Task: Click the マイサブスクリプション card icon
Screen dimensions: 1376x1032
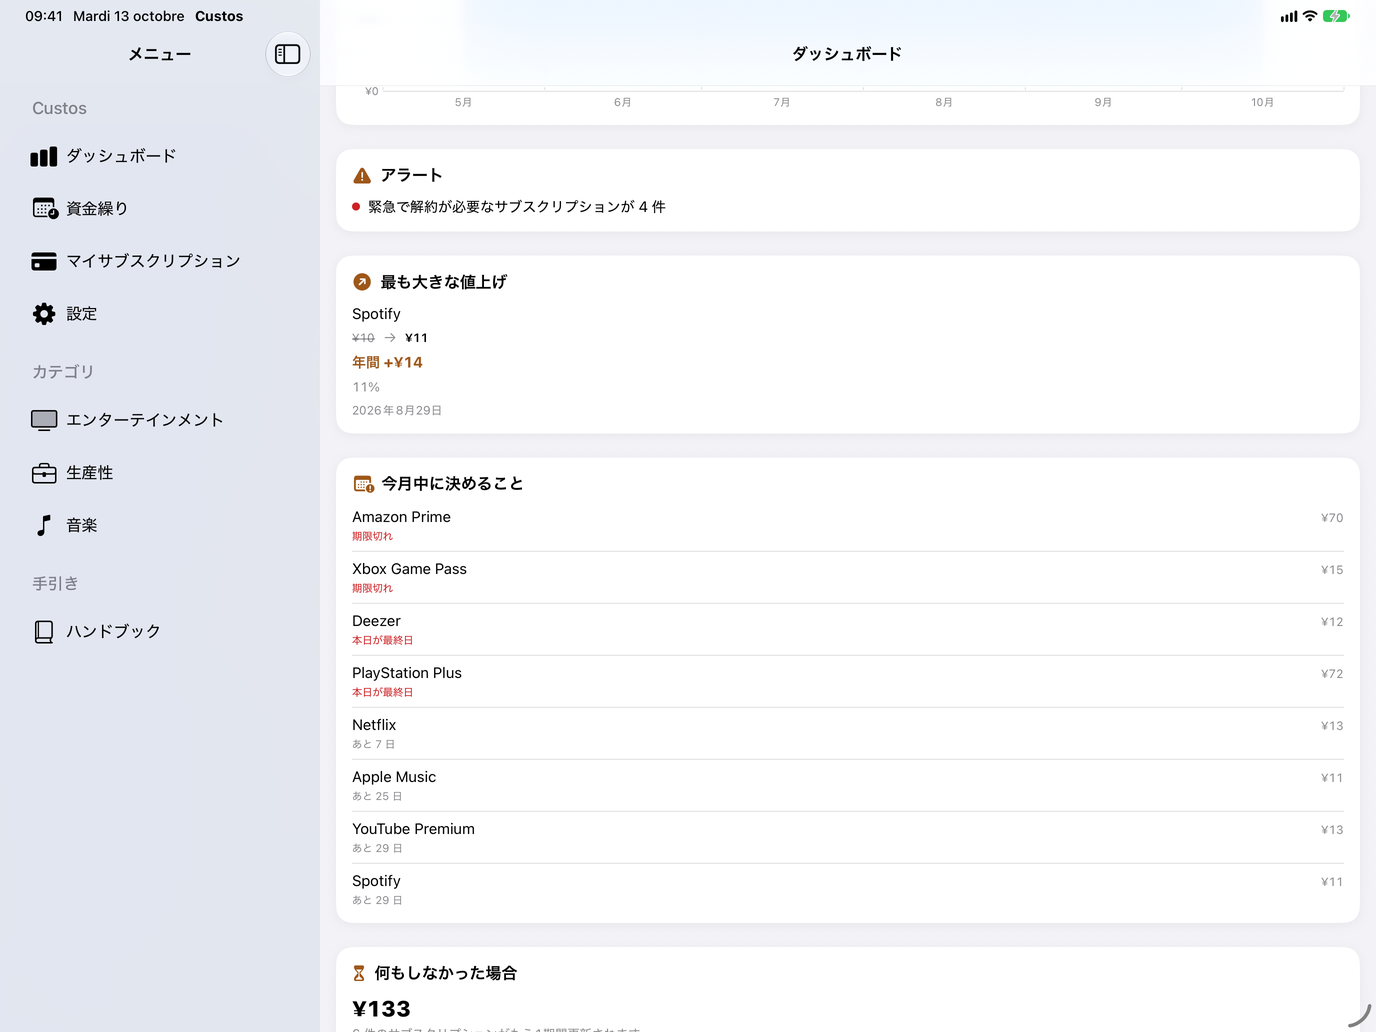Action: click(44, 261)
